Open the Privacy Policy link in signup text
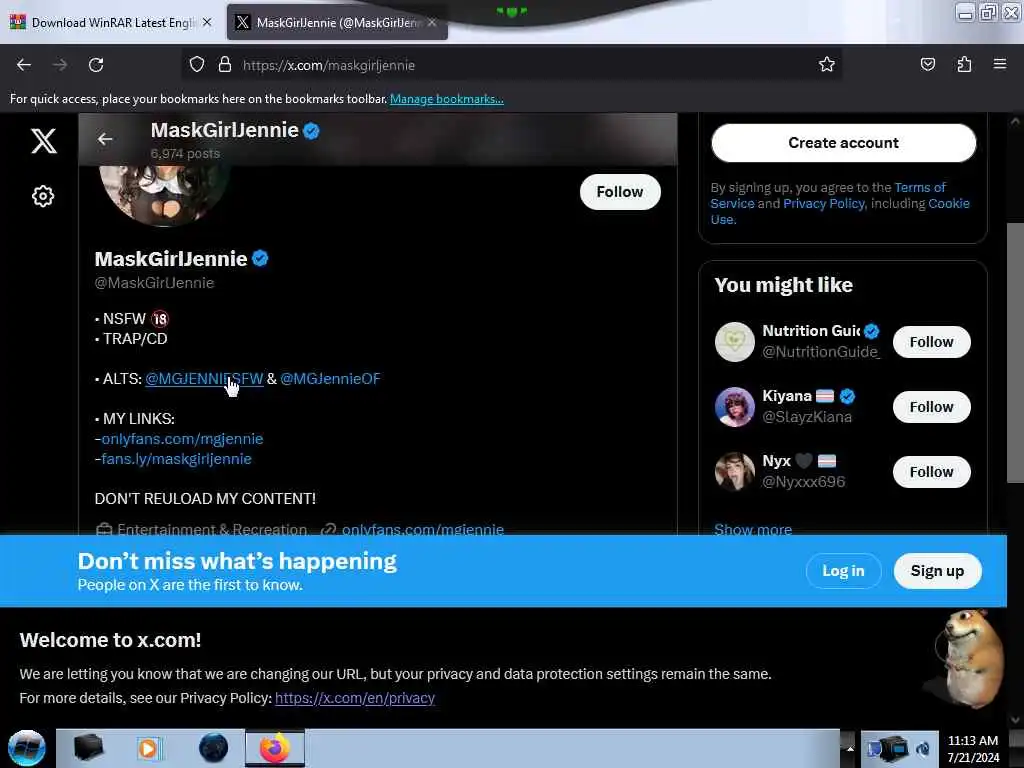This screenshot has height=768, width=1024. pyautogui.click(x=824, y=203)
